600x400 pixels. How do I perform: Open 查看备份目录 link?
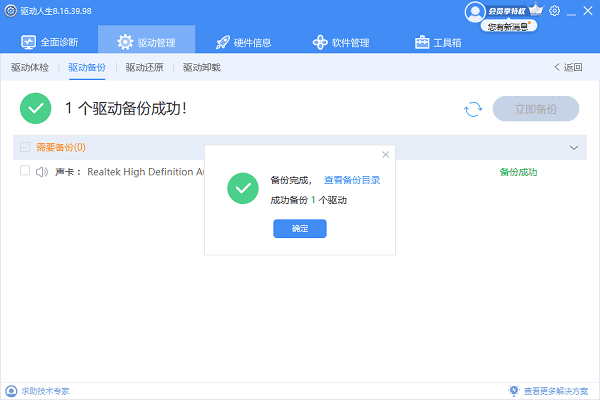click(352, 180)
